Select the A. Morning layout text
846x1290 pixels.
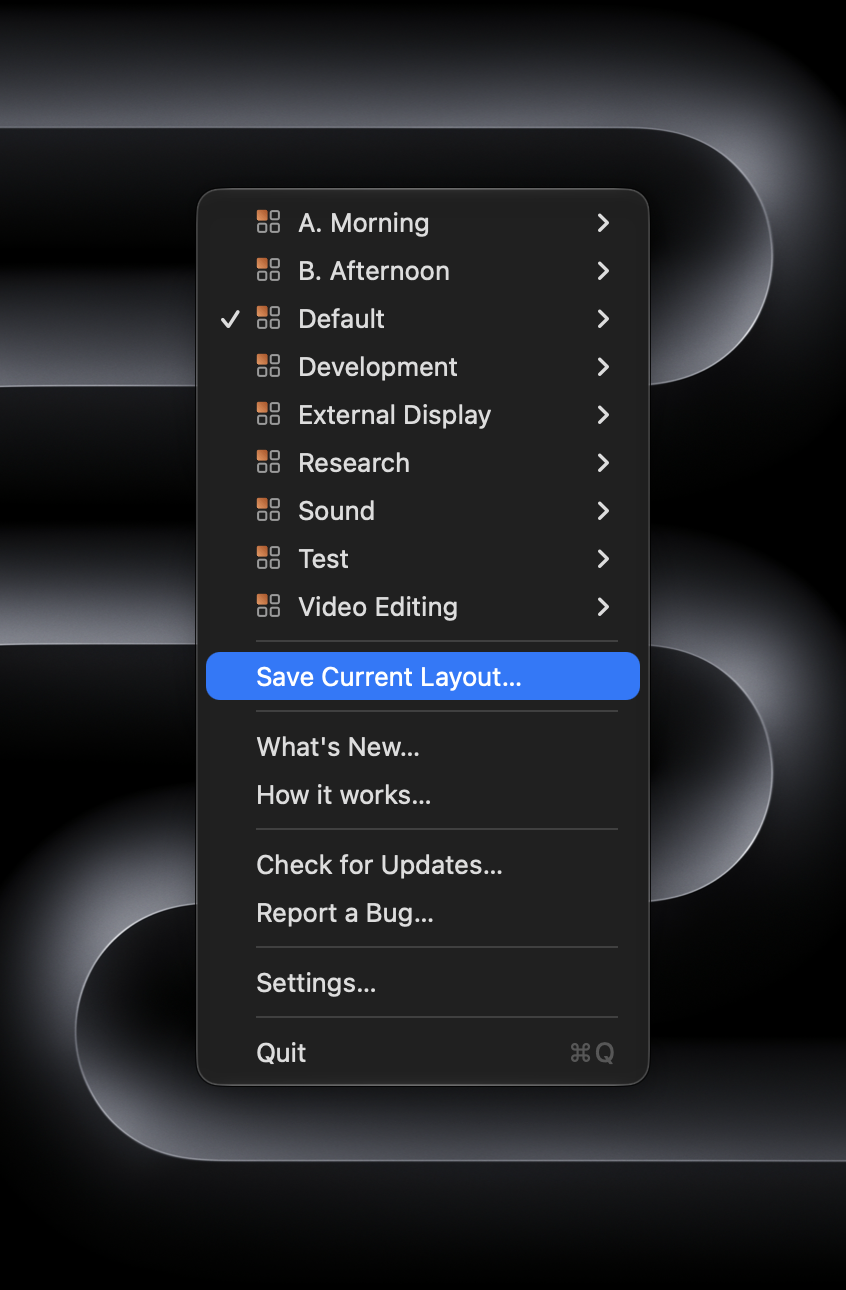pos(364,222)
